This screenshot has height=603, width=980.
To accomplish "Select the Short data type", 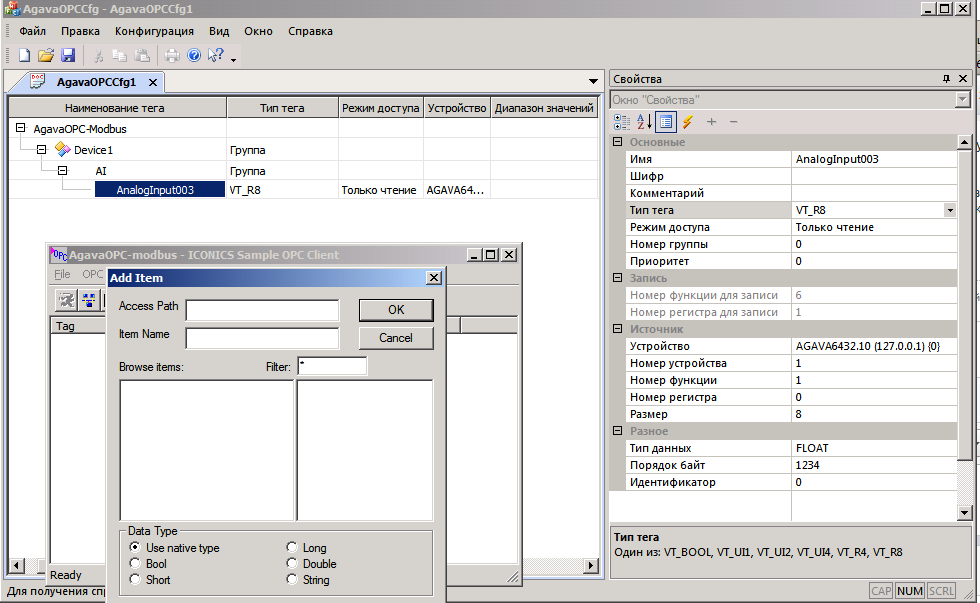I will tap(135, 579).
